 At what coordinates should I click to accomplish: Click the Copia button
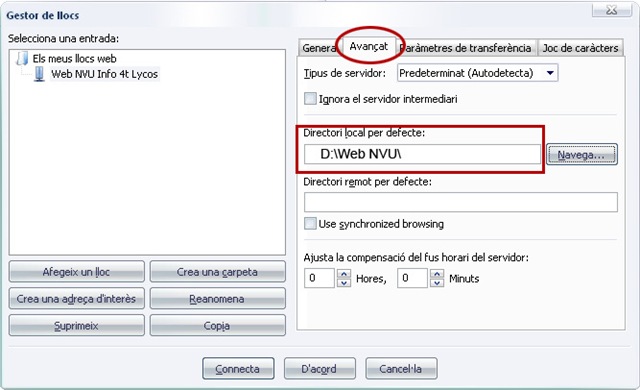click(218, 326)
